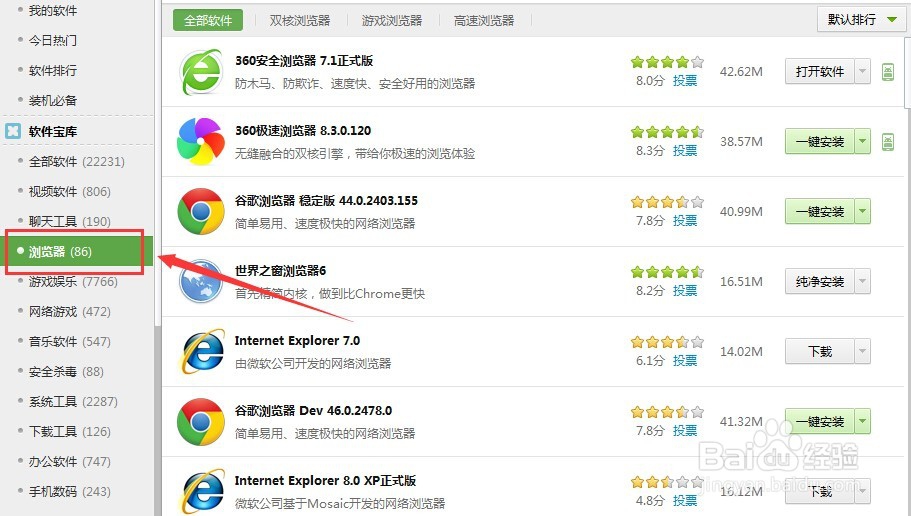
Task: Click Android phone icon for 360安全浏览器
Action: (888, 72)
